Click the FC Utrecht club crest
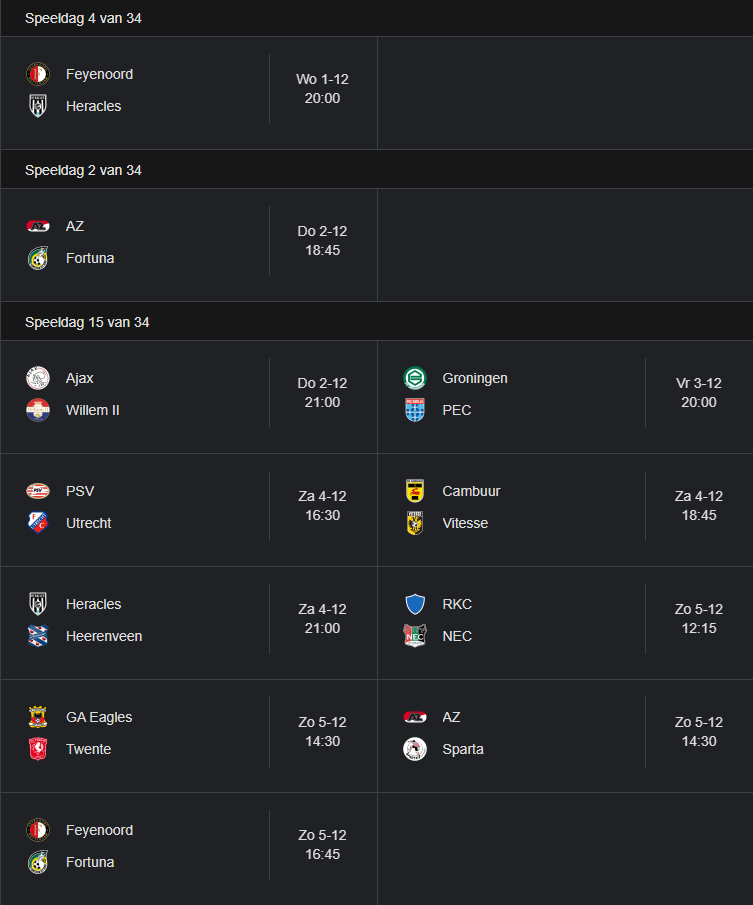753x905 pixels. point(38,523)
